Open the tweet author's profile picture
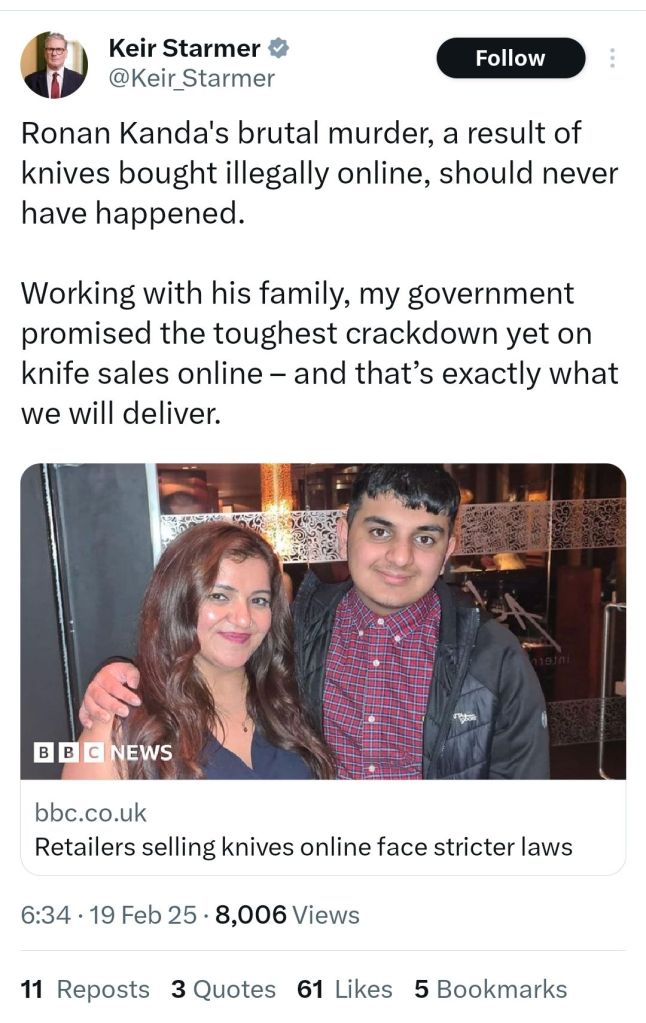The width and height of the screenshot is (646, 1023). (54, 65)
